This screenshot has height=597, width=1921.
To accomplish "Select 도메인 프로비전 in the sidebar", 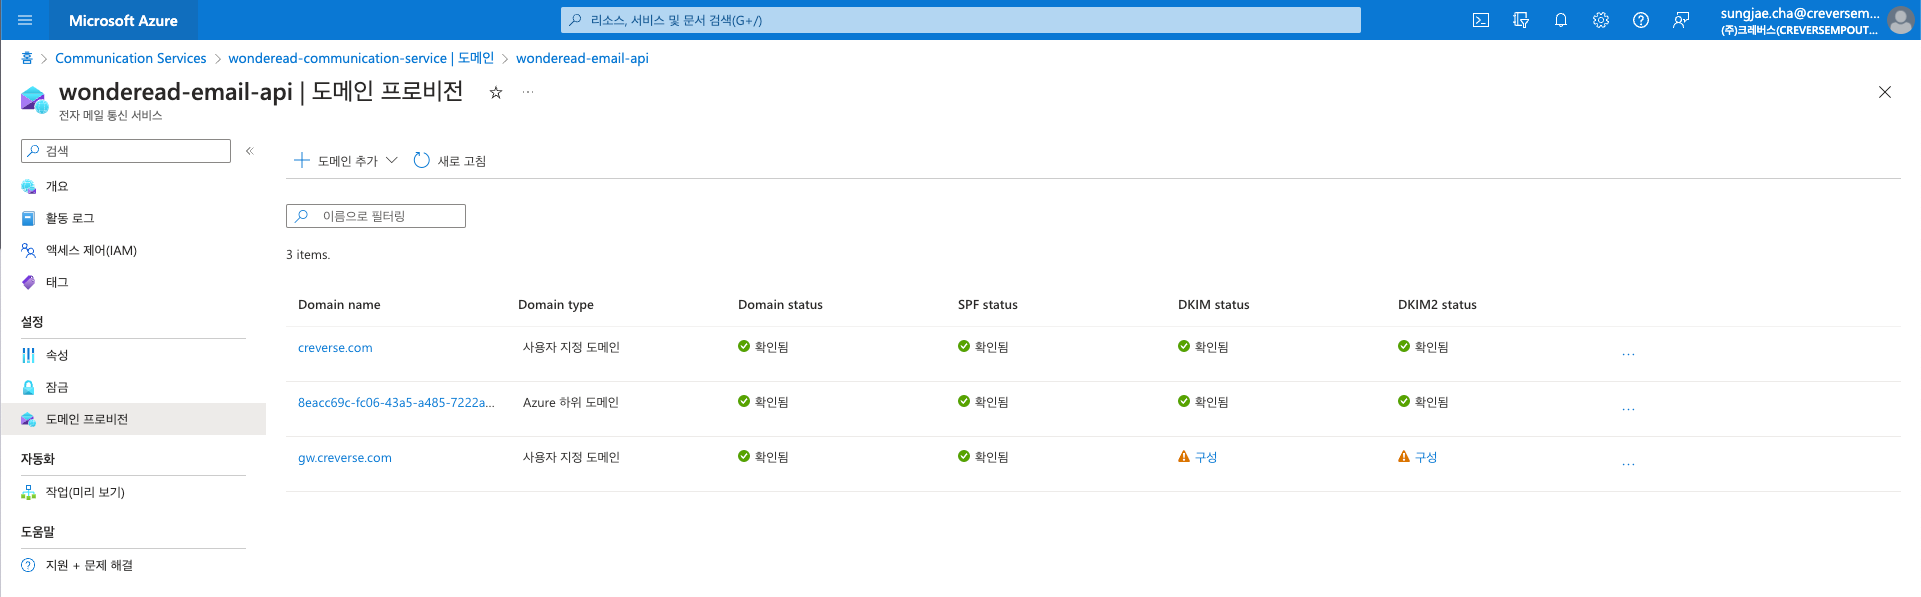I will pyautogui.click(x=133, y=419).
